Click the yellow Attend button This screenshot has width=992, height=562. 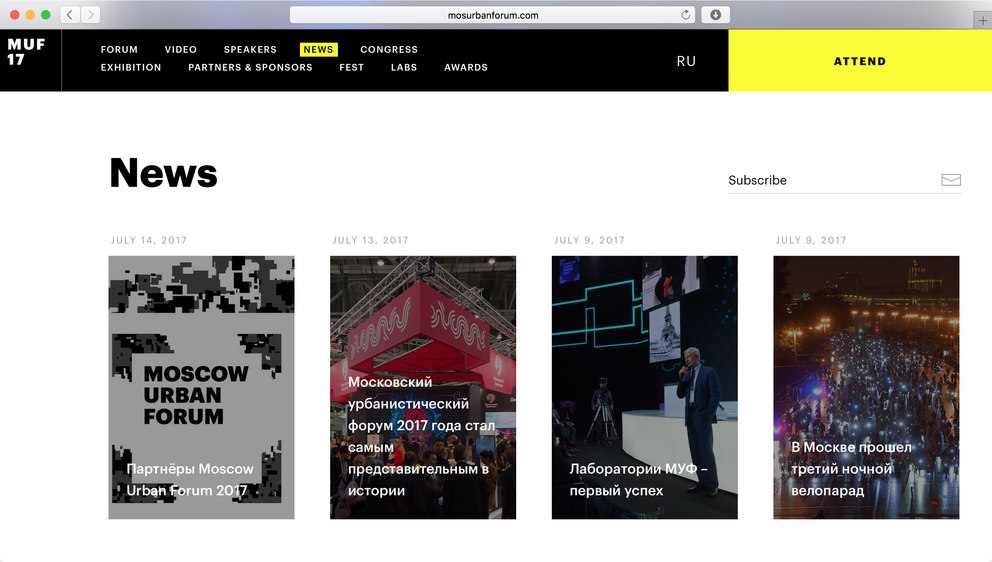pyautogui.click(x=860, y=61)
